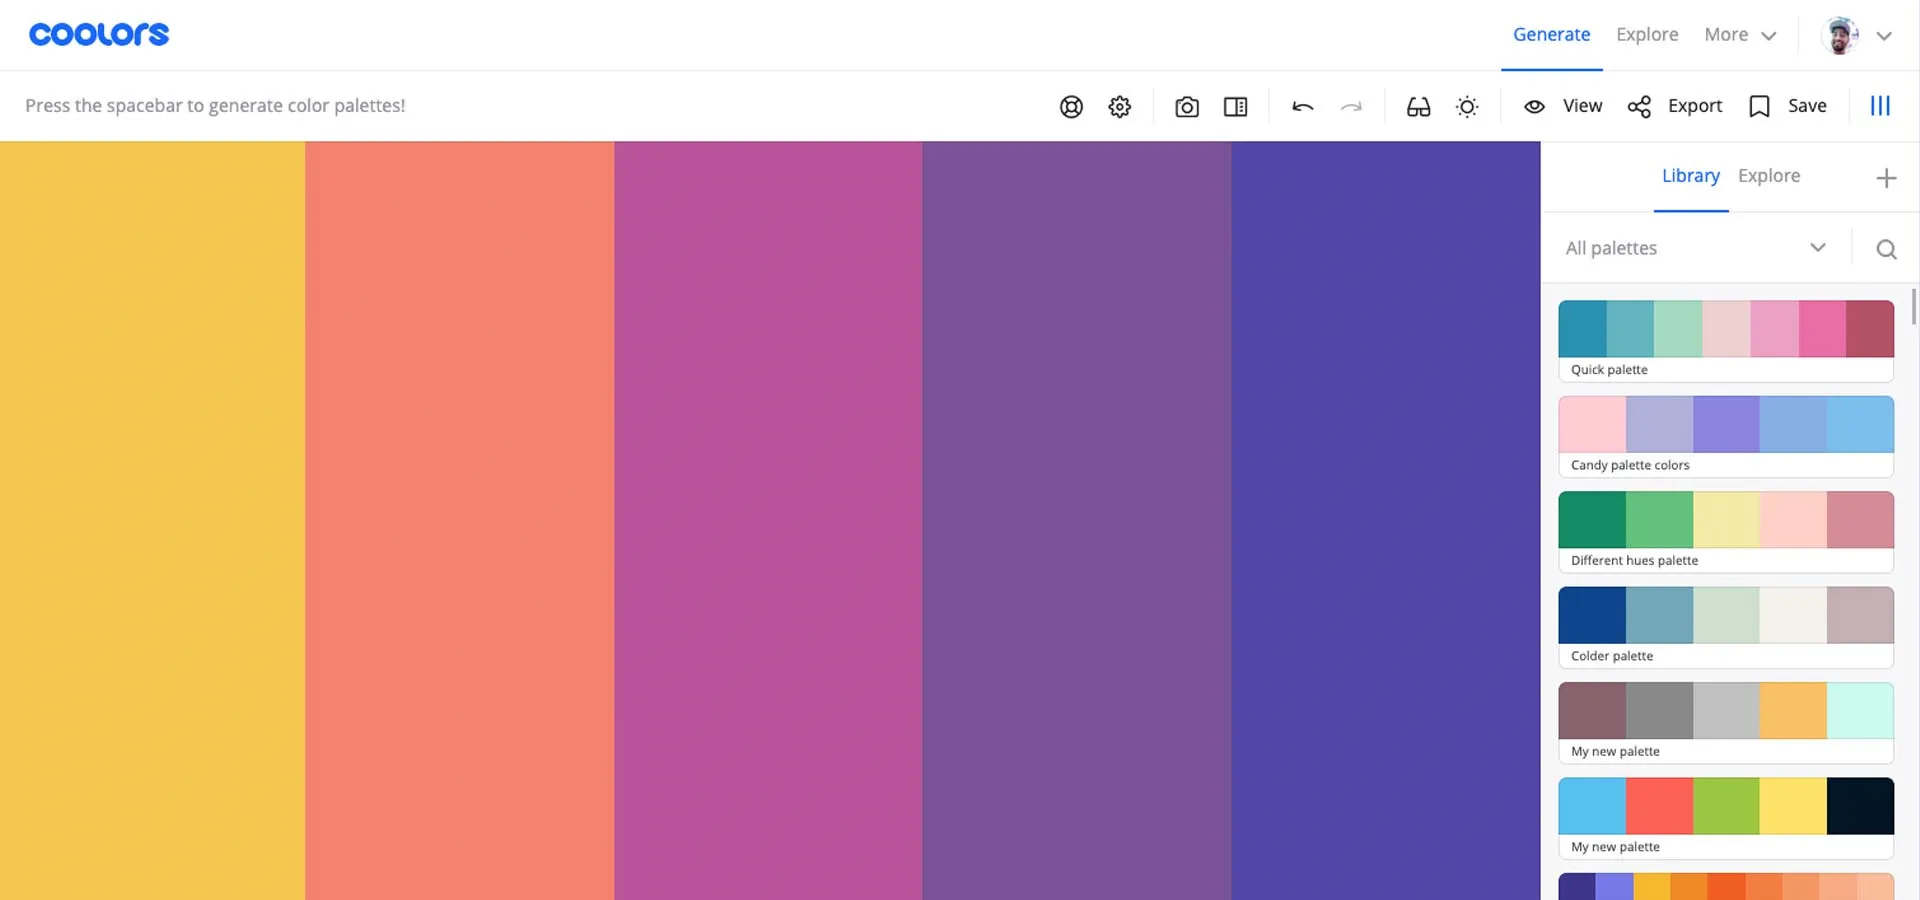Click the 'Candy palette colors' label
This screenshot has height=900, width=1920.
(1630, 465)
